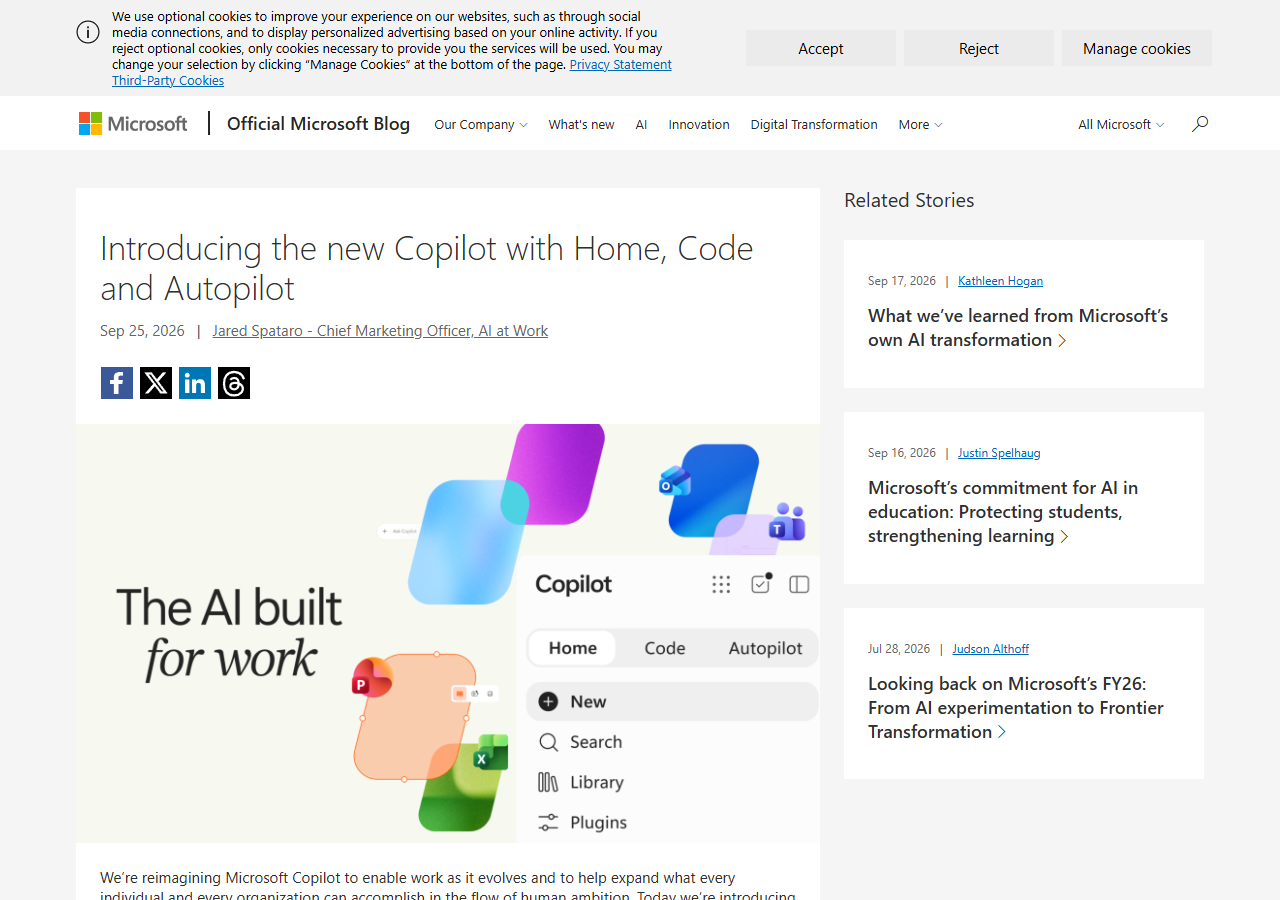The image size is (1280, 900).
Task: Share the article on Facebook
Action: pyautogui.click(x=117, y=383)
